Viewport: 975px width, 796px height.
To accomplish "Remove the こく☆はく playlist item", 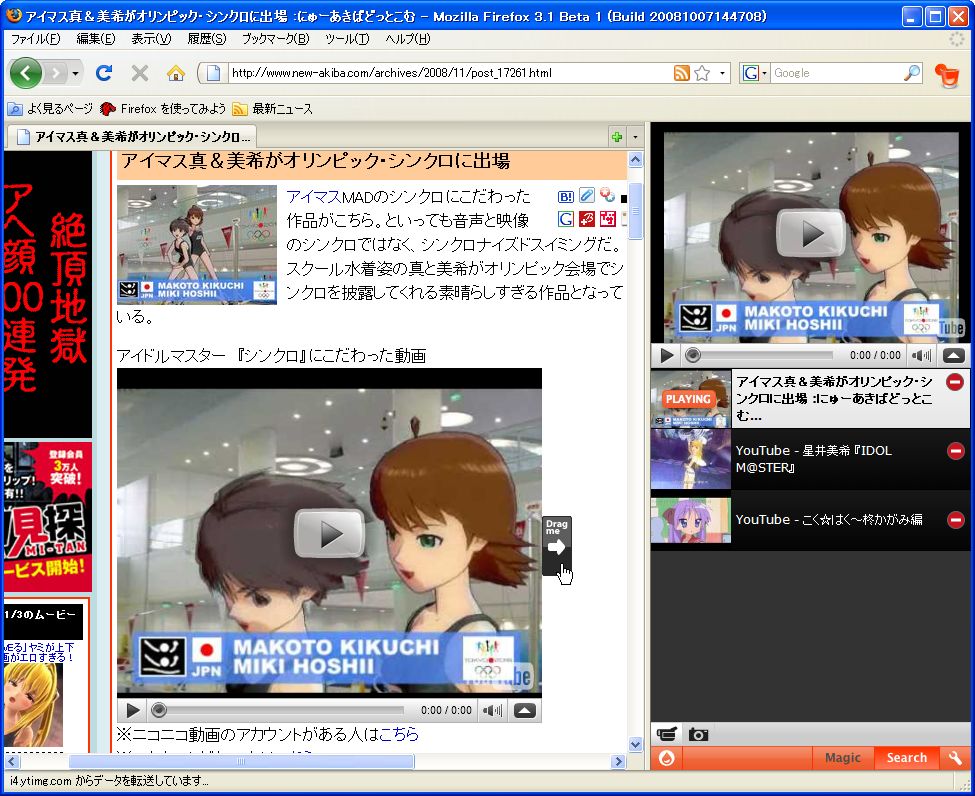I will [x=956, y=519].
